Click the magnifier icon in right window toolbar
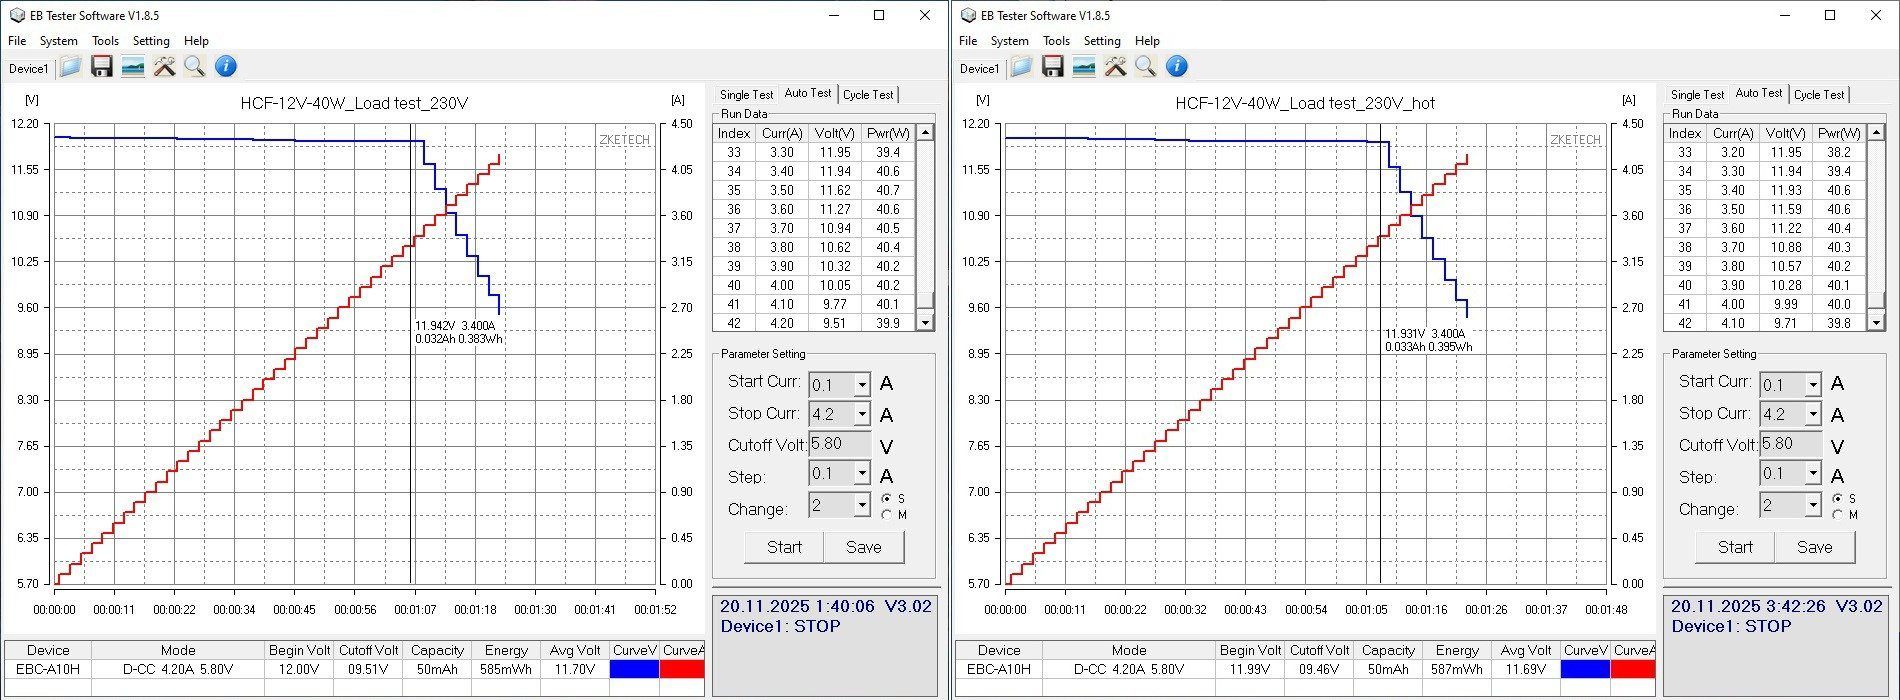 tap(1146, 67)
